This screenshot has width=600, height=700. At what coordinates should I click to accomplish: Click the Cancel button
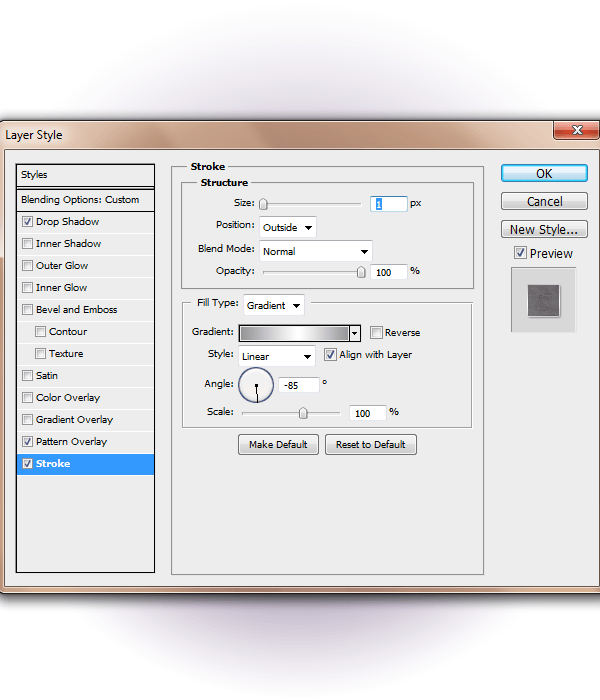(x=544, y=201)
